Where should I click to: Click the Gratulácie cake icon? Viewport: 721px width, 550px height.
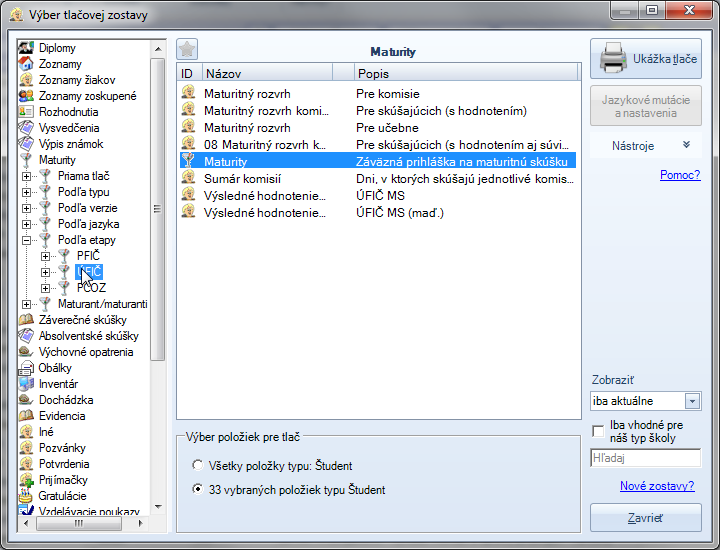pos(26,496)
